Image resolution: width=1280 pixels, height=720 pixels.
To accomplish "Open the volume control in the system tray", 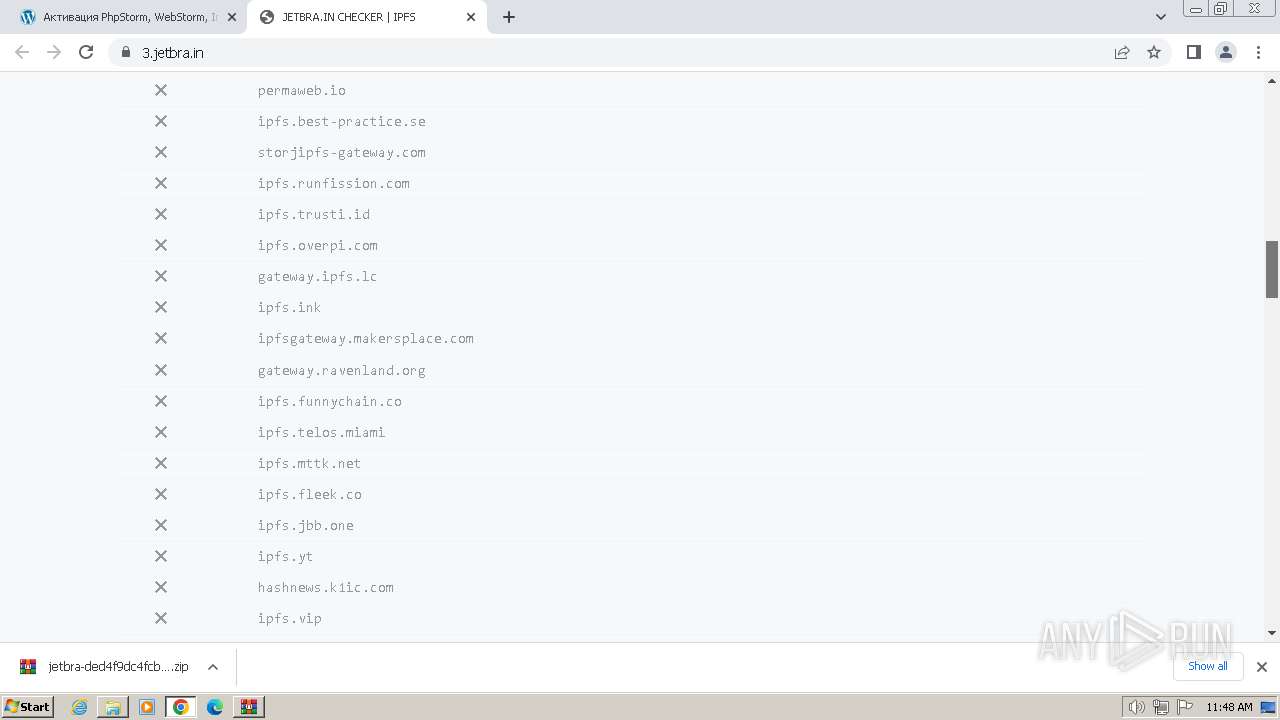I will 1136,707.
